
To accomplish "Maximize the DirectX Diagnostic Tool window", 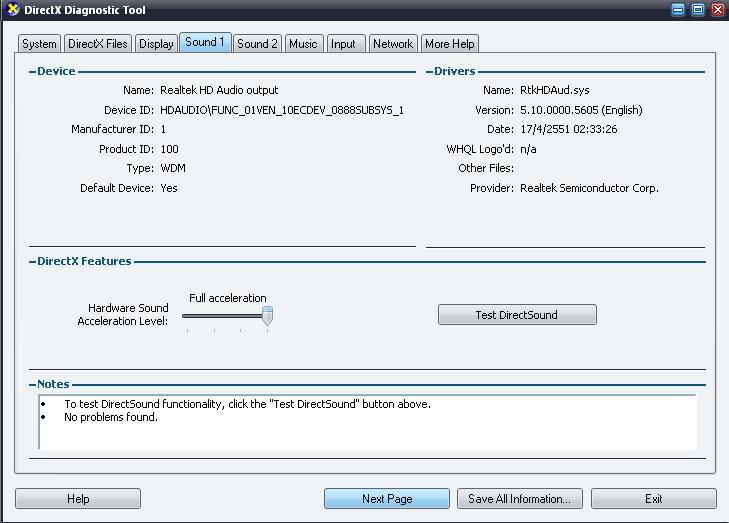I will click(698, 10).
